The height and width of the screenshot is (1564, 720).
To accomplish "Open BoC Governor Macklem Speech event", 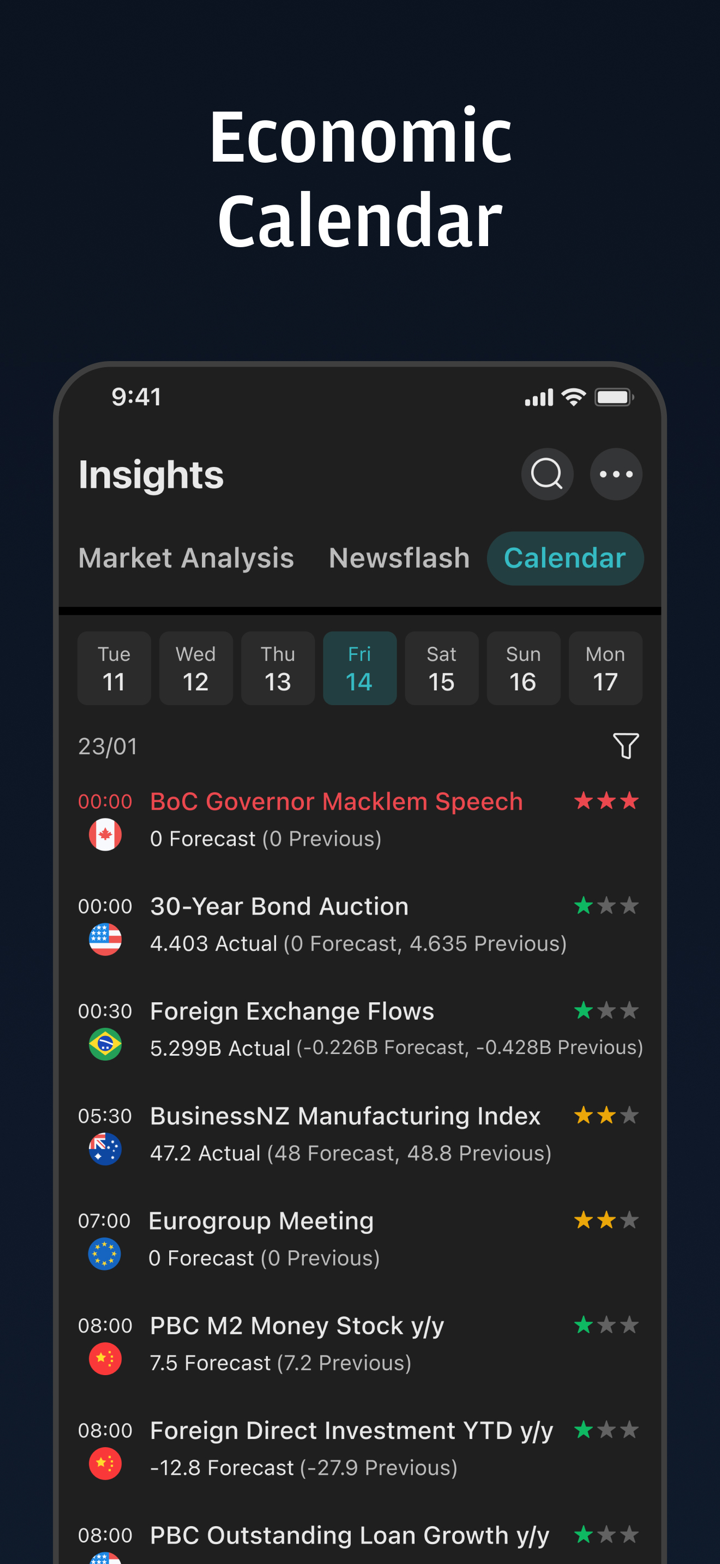I will pyautogui.click(x=336, y=802).
